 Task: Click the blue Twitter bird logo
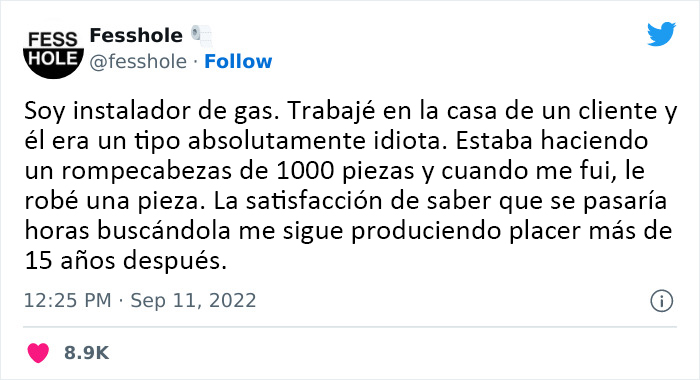coord(661,34)
